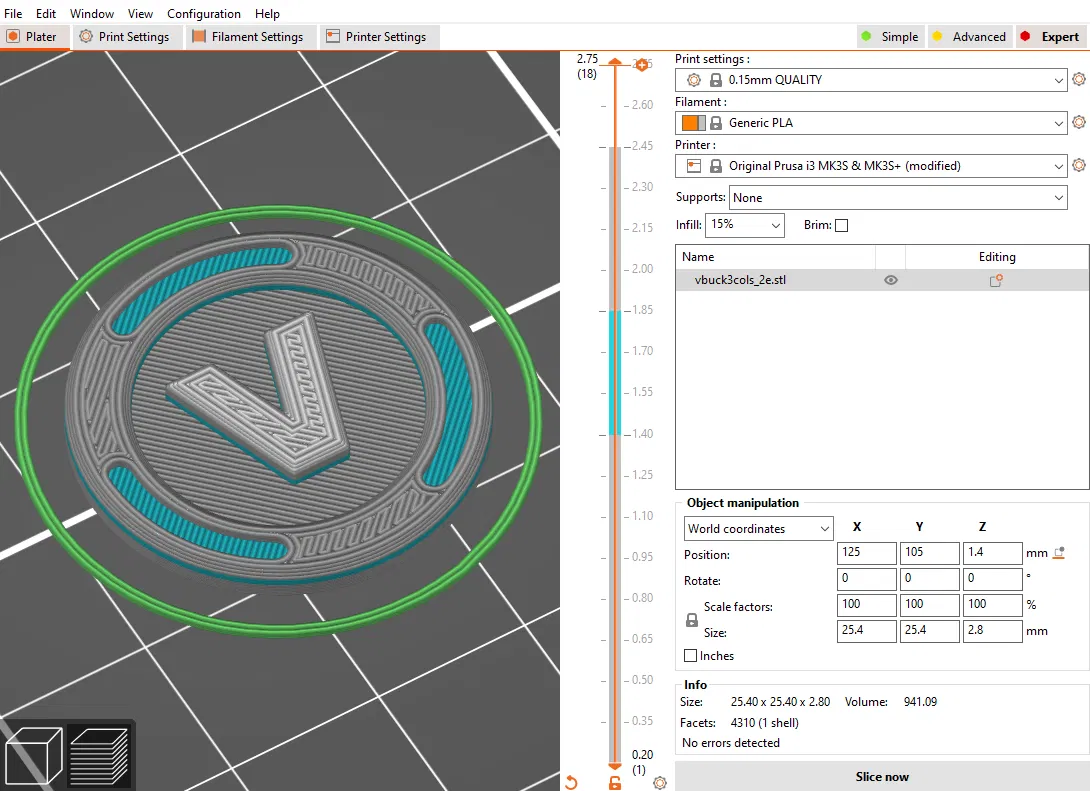Click the Rotate X input field
The width and height of the screenshot is (1090, 791).
tap(867, 579)
